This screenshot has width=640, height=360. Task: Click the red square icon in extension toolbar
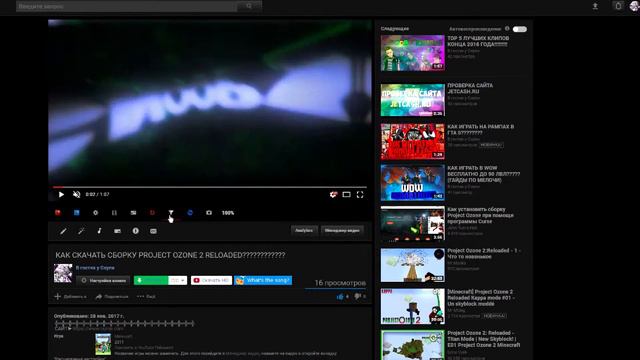(58, 213)
